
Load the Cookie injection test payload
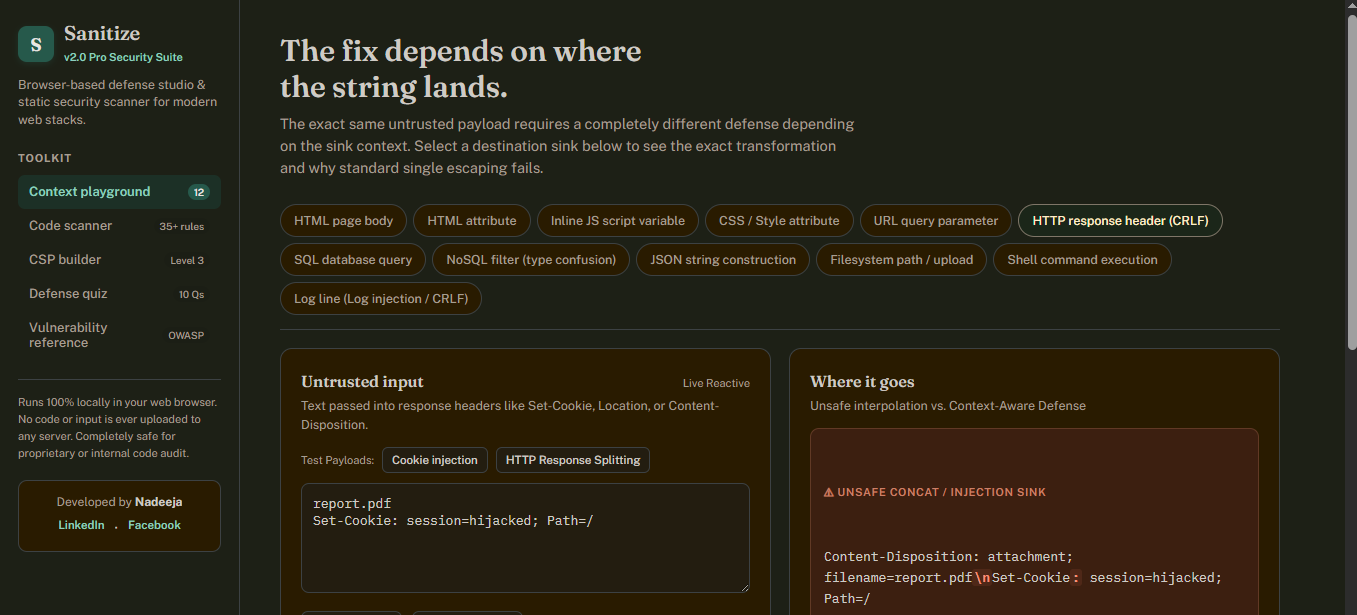pos(435,460)
